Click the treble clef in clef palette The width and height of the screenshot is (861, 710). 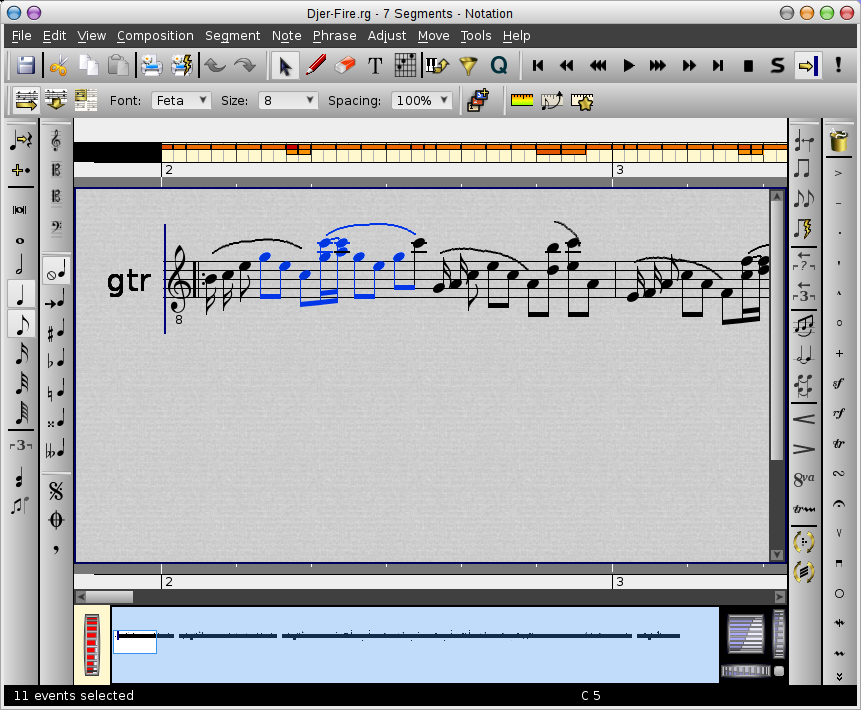55,141
